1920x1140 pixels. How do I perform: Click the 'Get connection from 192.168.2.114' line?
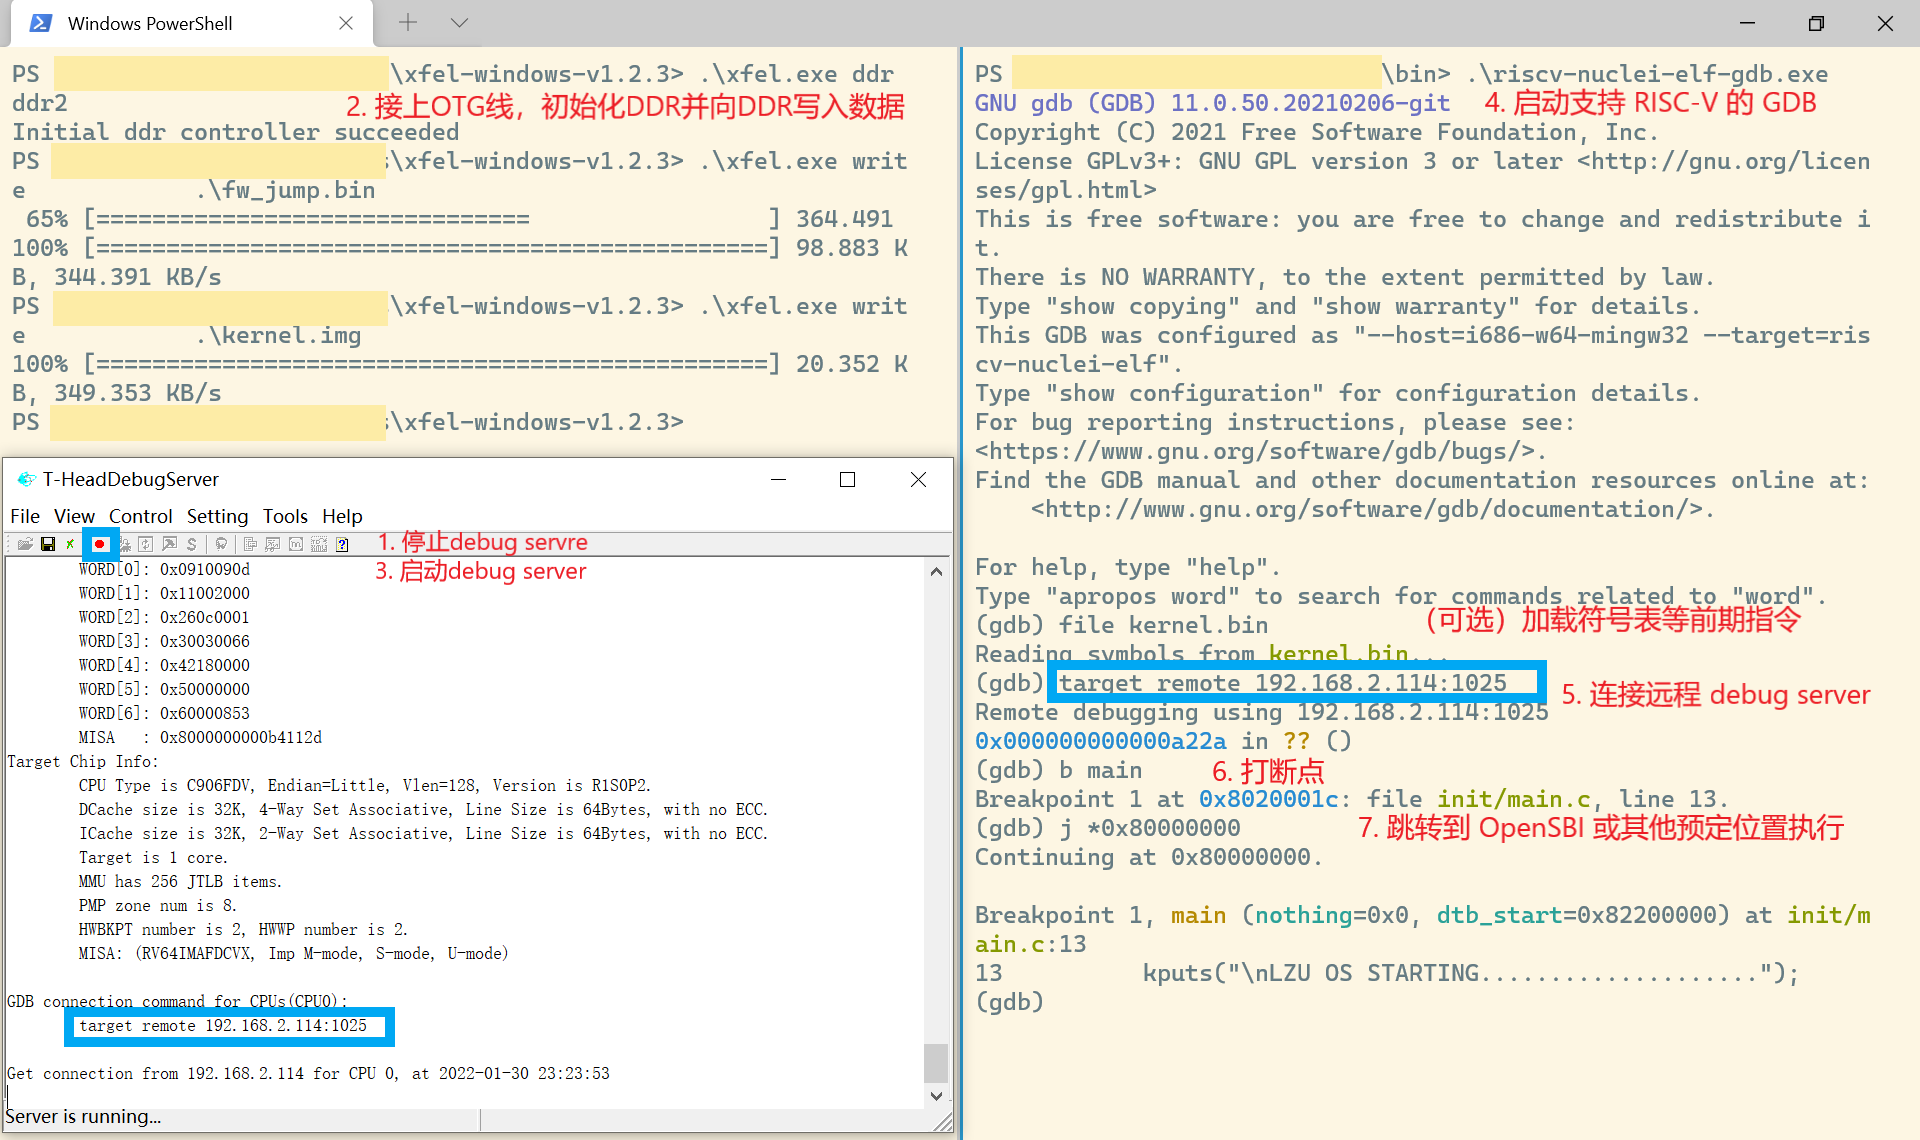308,1073
